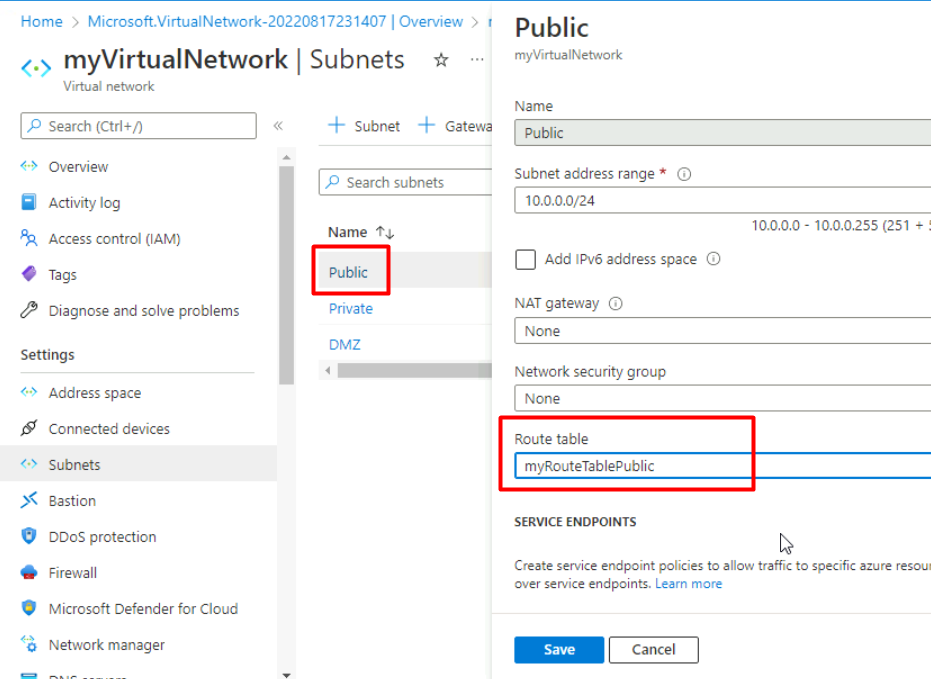Click the Name column header

(347, 232)
